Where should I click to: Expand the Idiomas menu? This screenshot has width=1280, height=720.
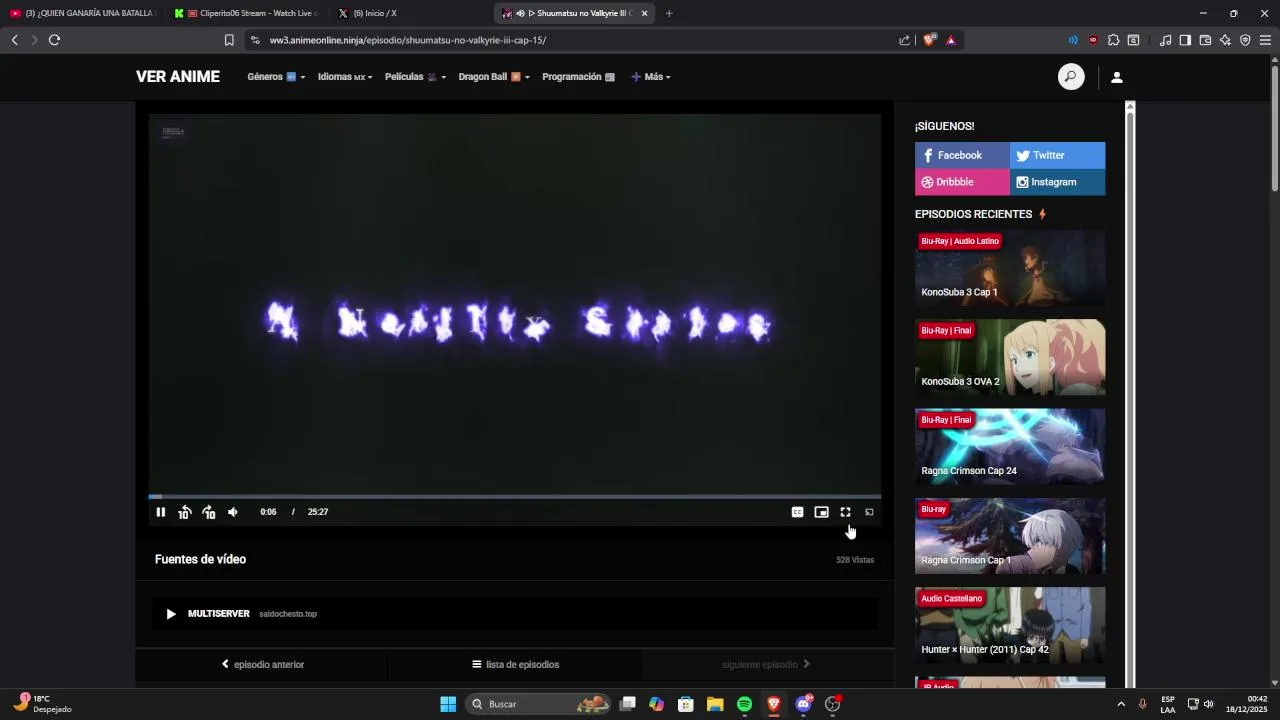345,77
